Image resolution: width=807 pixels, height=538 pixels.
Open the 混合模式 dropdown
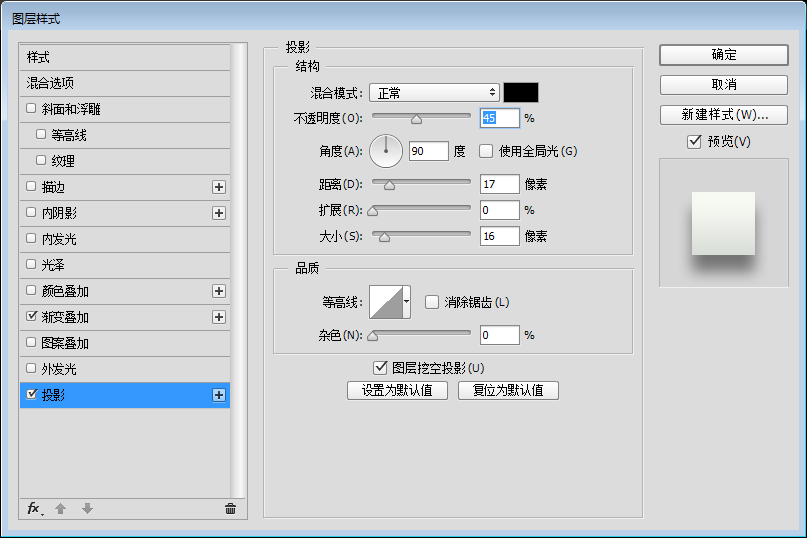434,93
